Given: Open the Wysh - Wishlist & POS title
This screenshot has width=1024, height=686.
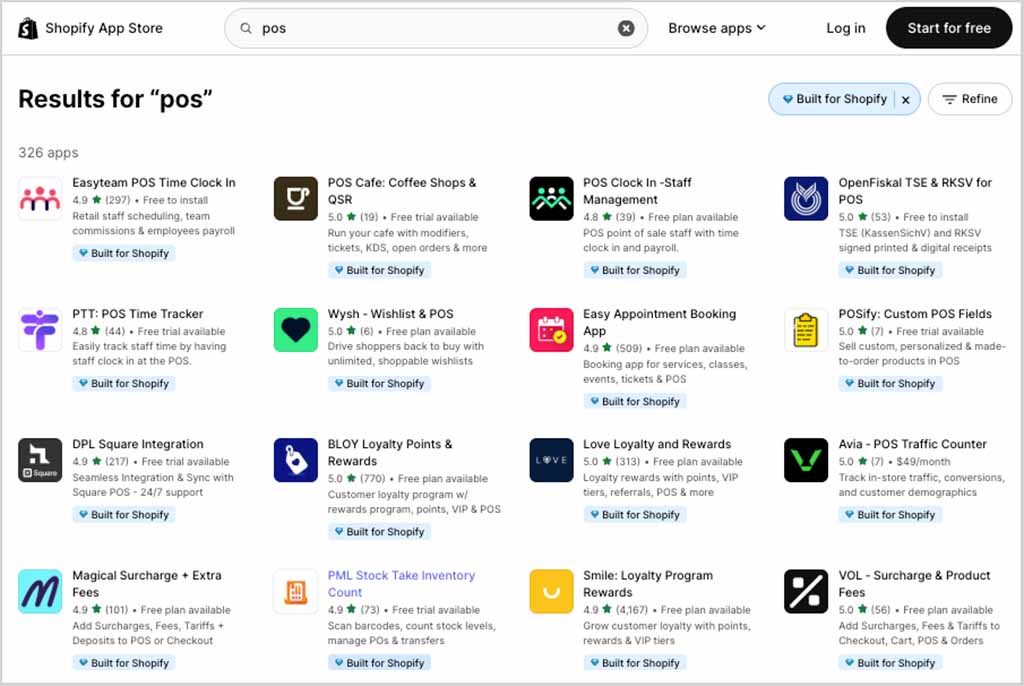Looking at the screenshot, I should tap(391, 314).
